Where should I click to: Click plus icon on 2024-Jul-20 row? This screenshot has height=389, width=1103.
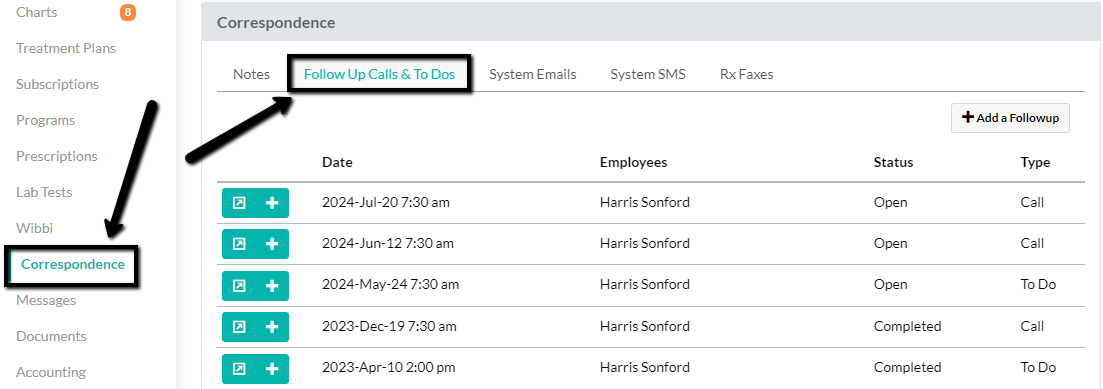272,203
